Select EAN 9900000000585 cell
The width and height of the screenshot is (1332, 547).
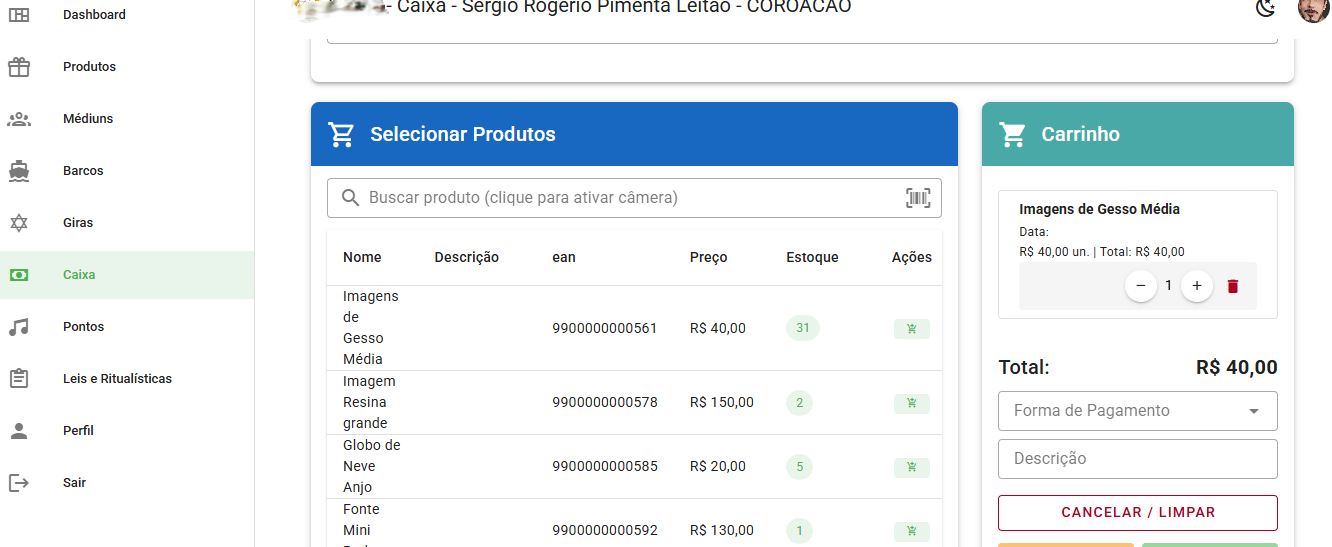point(605,466)
